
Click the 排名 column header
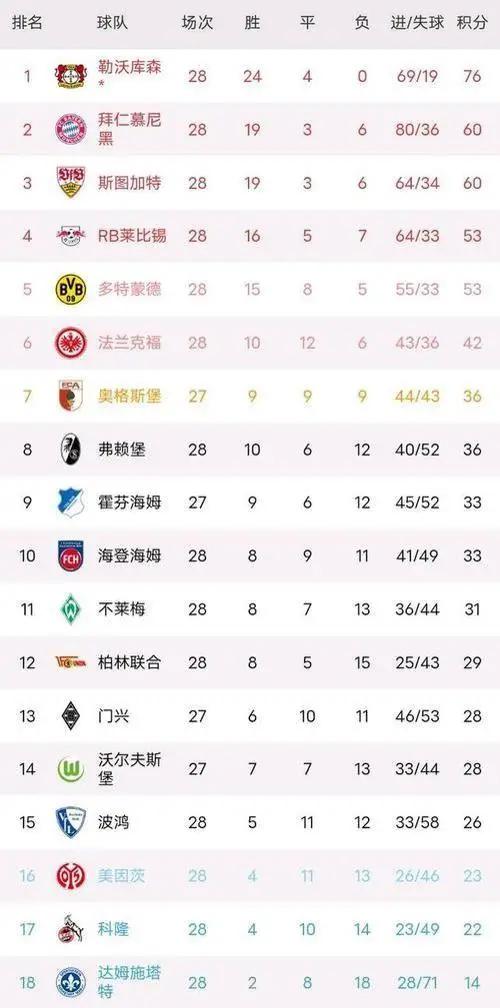point(27,23)
